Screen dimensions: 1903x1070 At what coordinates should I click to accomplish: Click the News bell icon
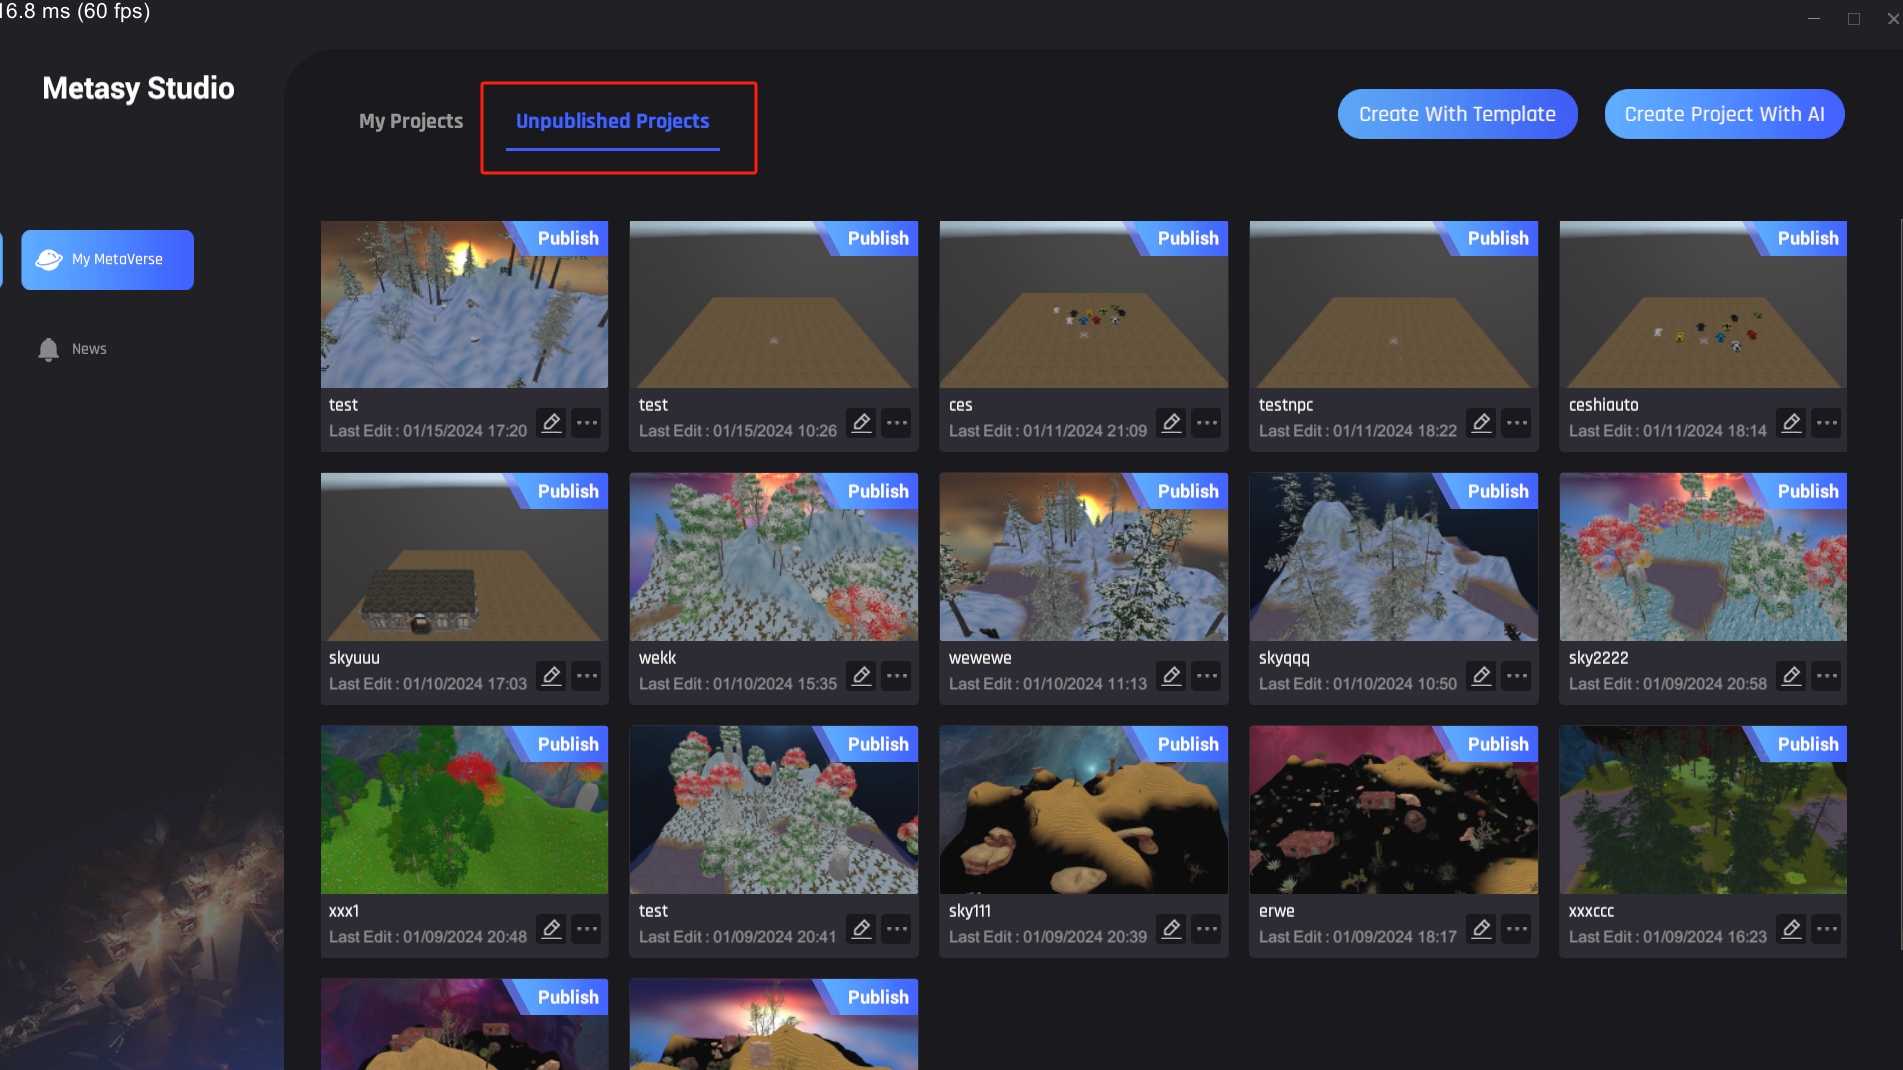point(48,349)
